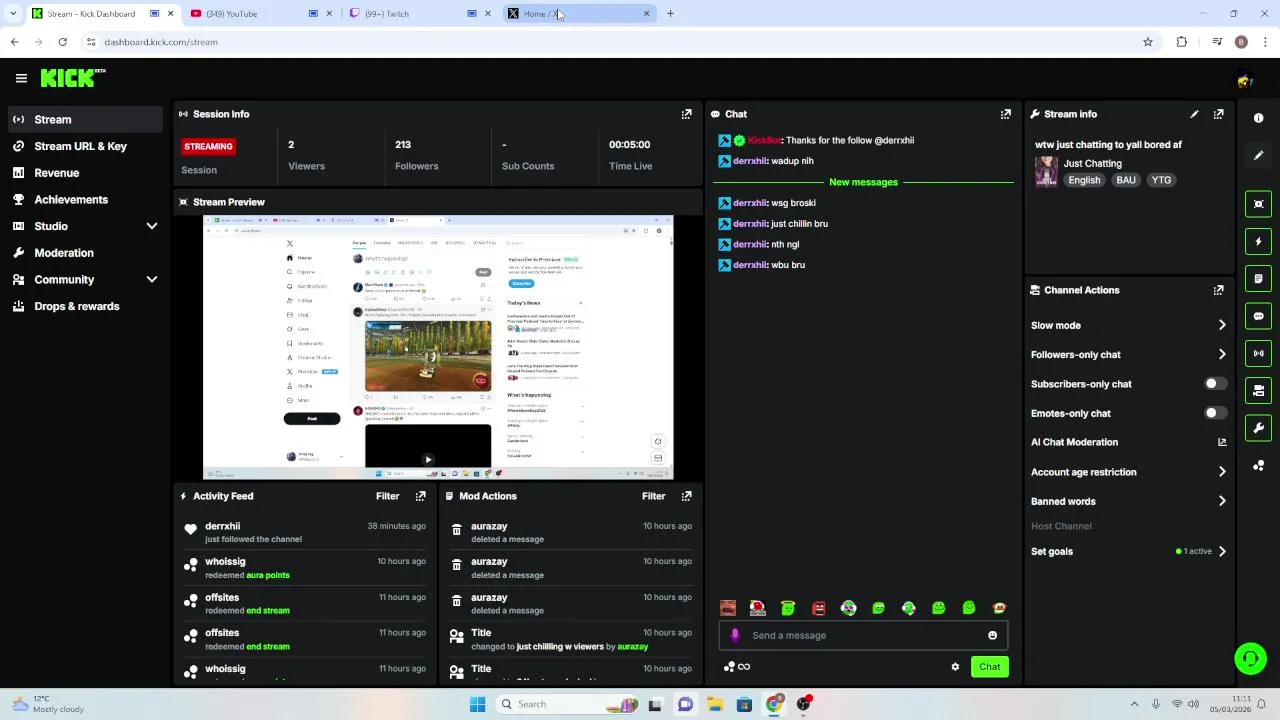Click the channel points infinity balance icon
This screenshot has height=720, width=1280.
pos(737,667)
